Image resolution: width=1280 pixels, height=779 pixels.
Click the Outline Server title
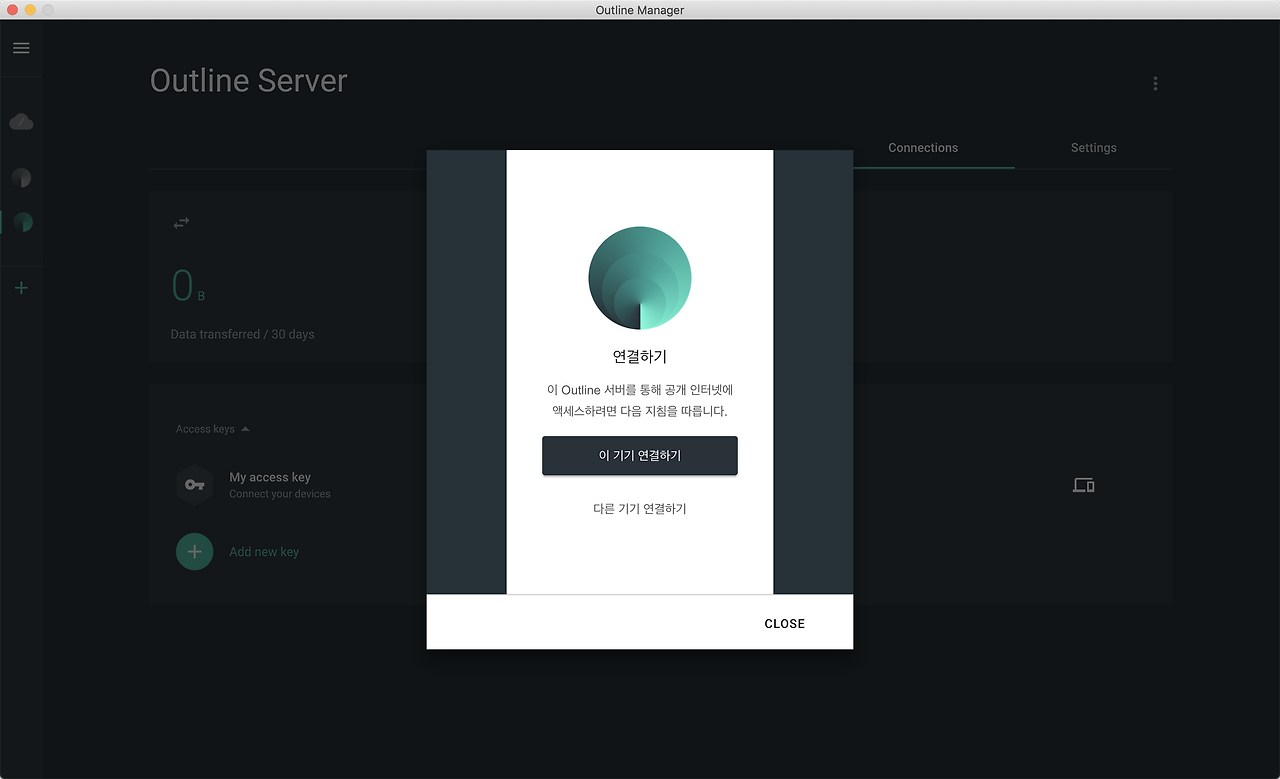coord(249,81)
